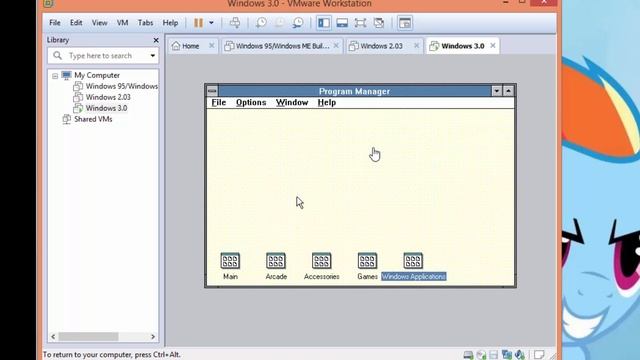Maximize Program Manager with up arrow button

pyautogui.click(x=508, y=91)
